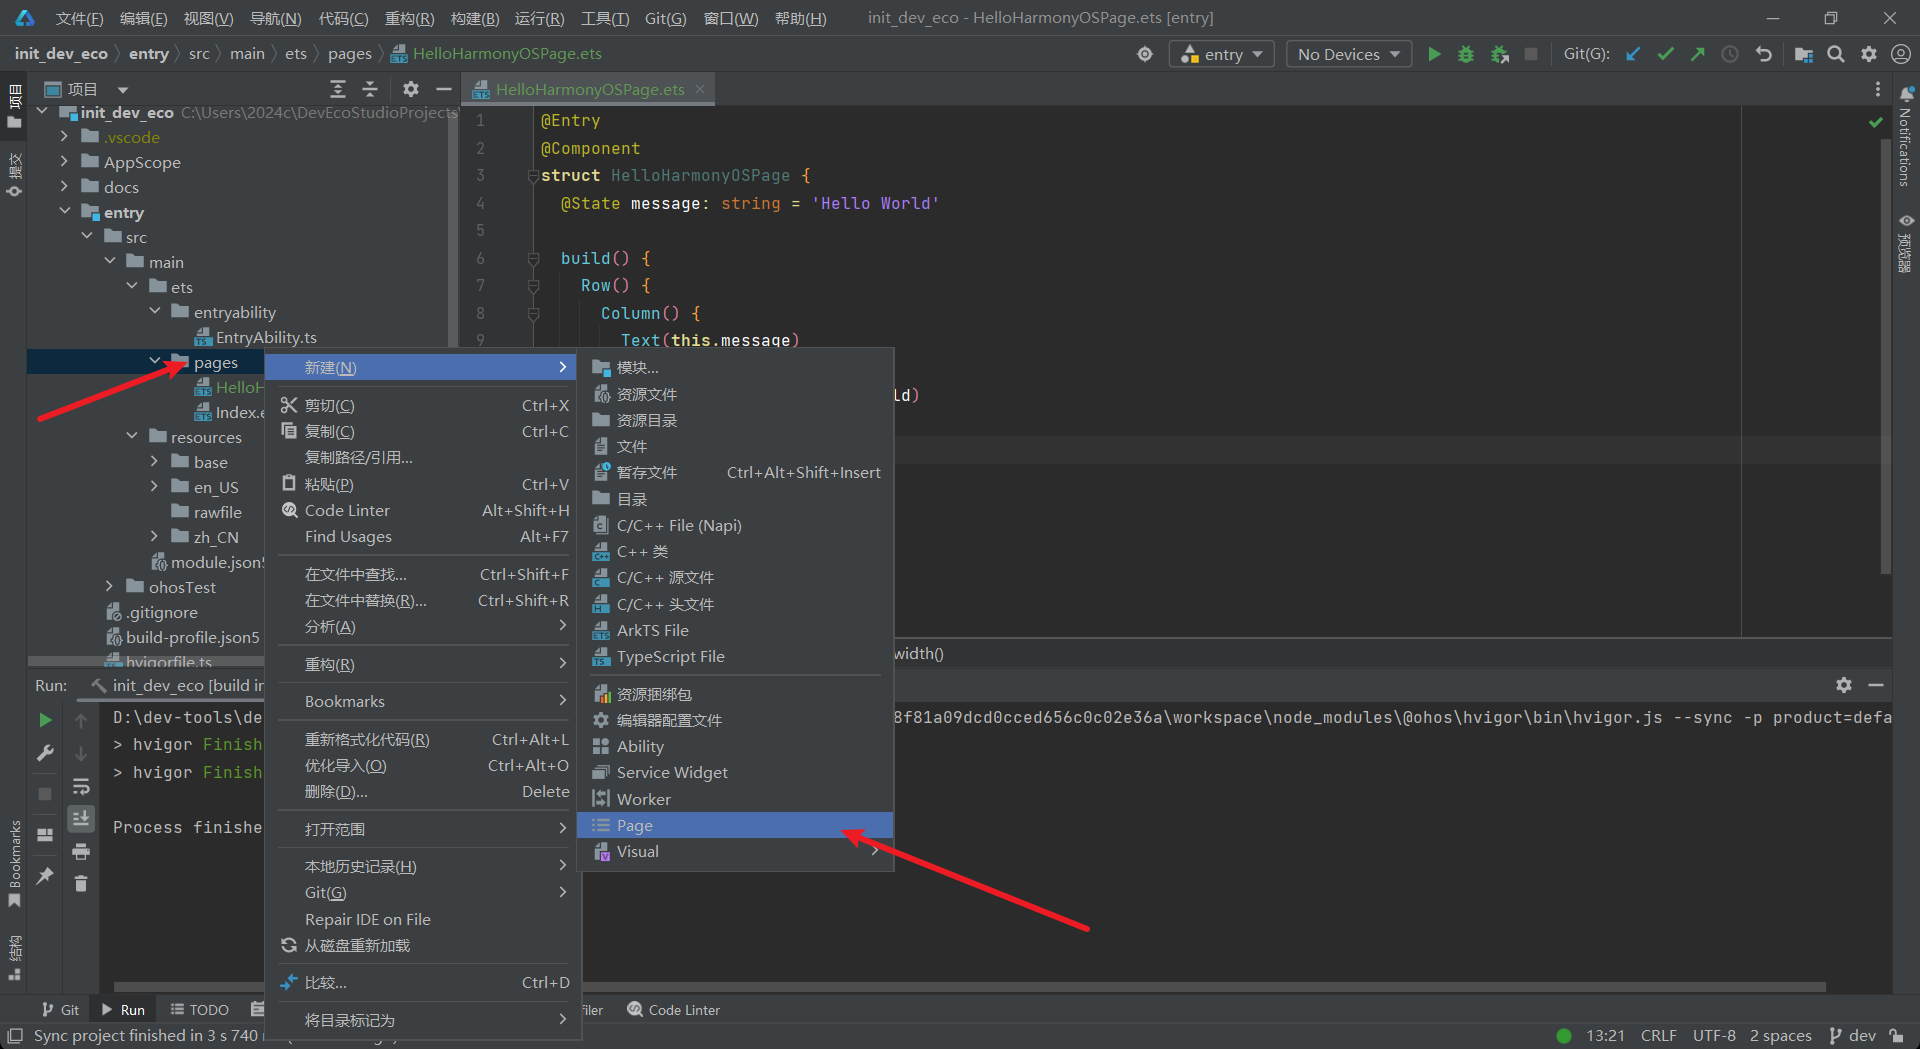Click the build wrench icon in Run panel

pos(45,753)
